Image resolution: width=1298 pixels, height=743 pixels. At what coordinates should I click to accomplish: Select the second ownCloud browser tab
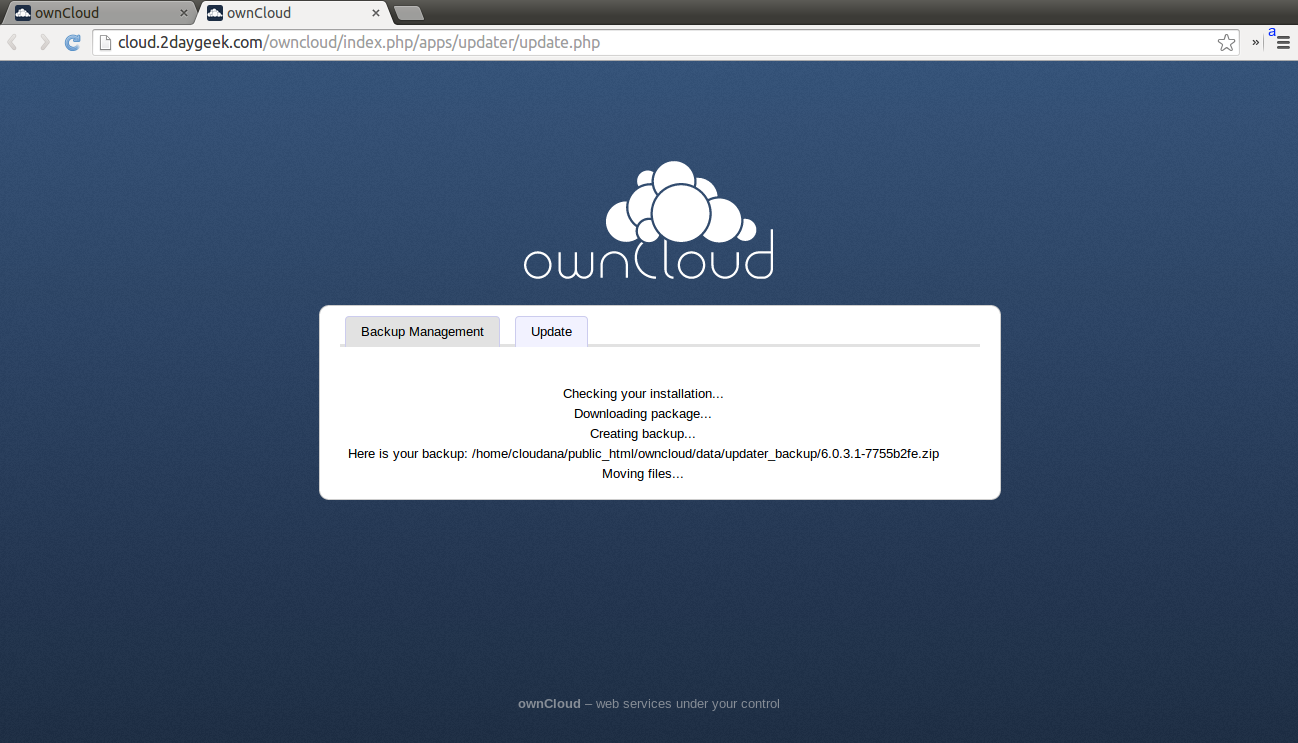(x=293, y=13)
